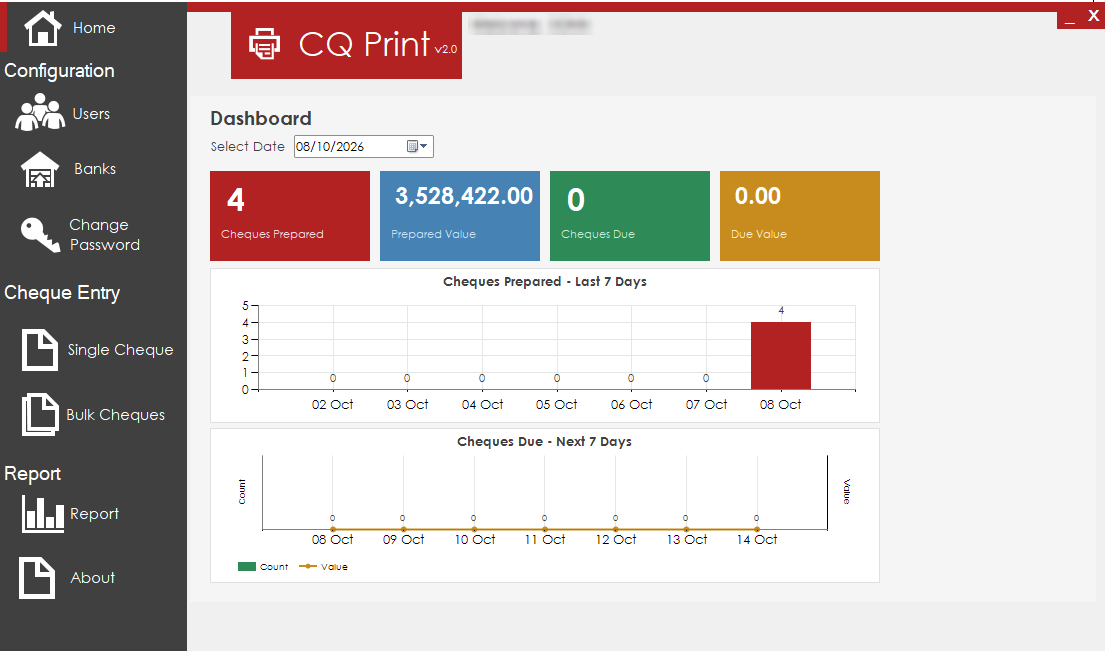Click the CQ Print printer logo icon
Screen dimensions: 1105x651
tap(264, 44)
